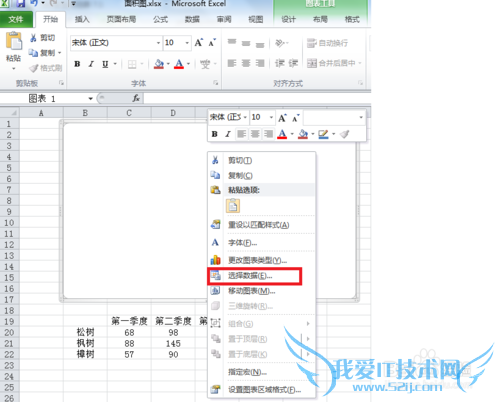Click the Paste icon in the ribbon
500x402 pixels.
click(x=14, y=42)
